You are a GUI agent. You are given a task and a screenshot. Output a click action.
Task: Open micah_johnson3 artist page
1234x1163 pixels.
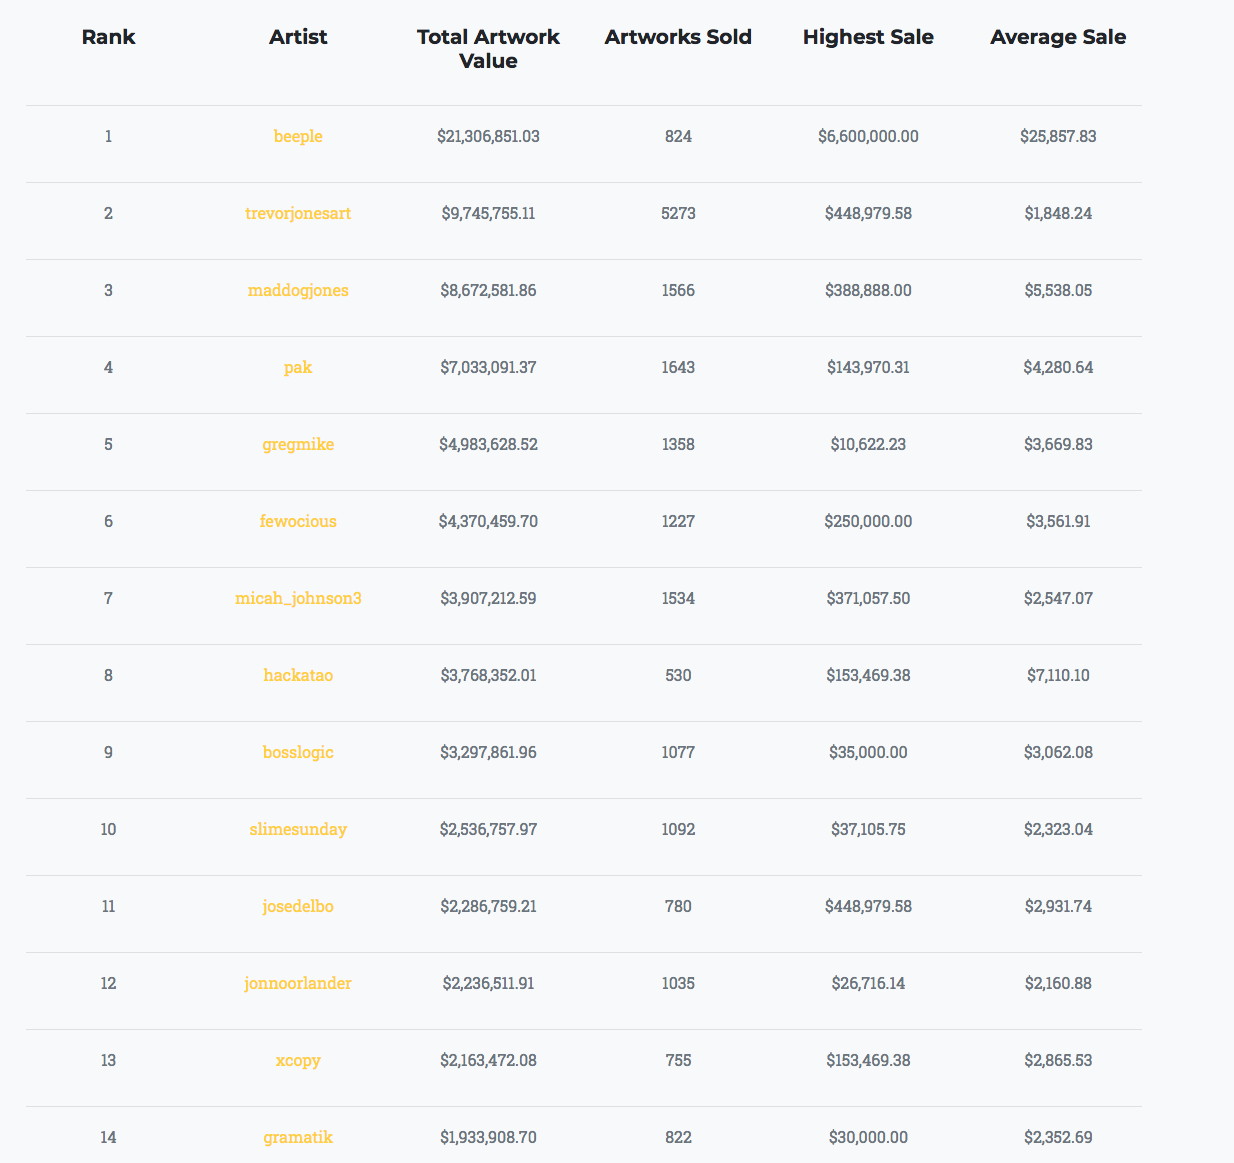298,598
